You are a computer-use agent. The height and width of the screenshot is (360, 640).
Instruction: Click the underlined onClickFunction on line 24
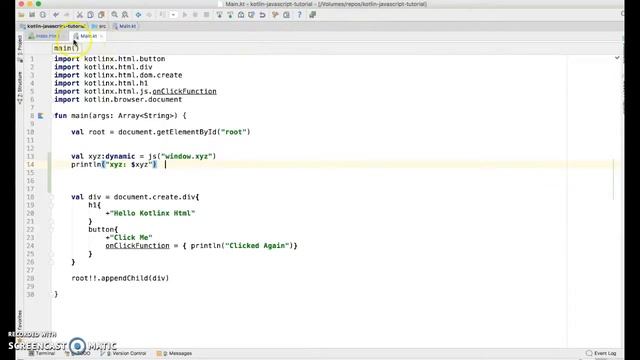pos(138,246)
